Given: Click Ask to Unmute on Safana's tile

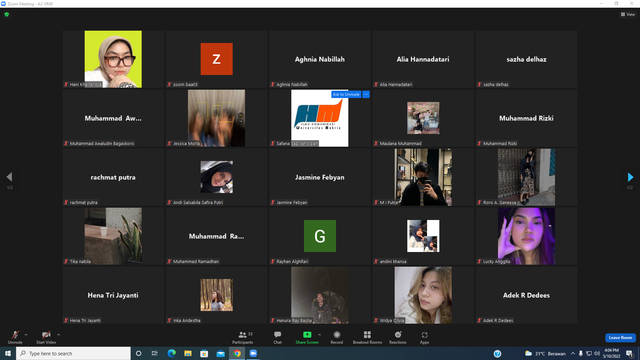Looking at the screenshot, I should coord(346,94).
